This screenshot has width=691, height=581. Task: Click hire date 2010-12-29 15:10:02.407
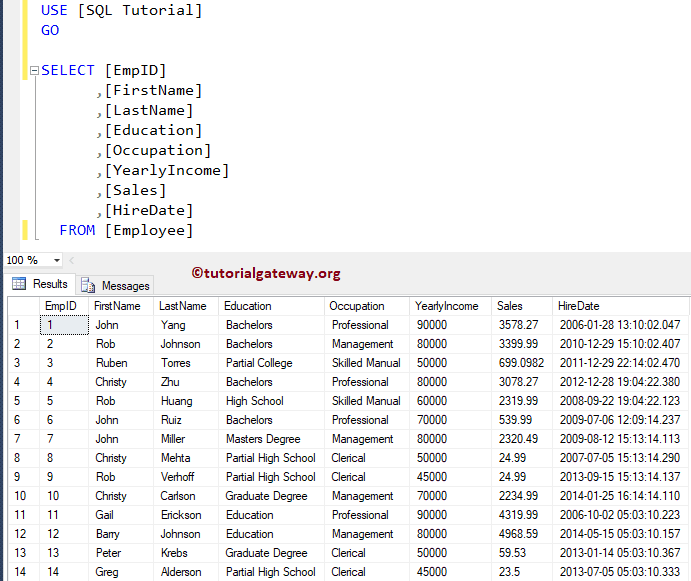[620, 344]
